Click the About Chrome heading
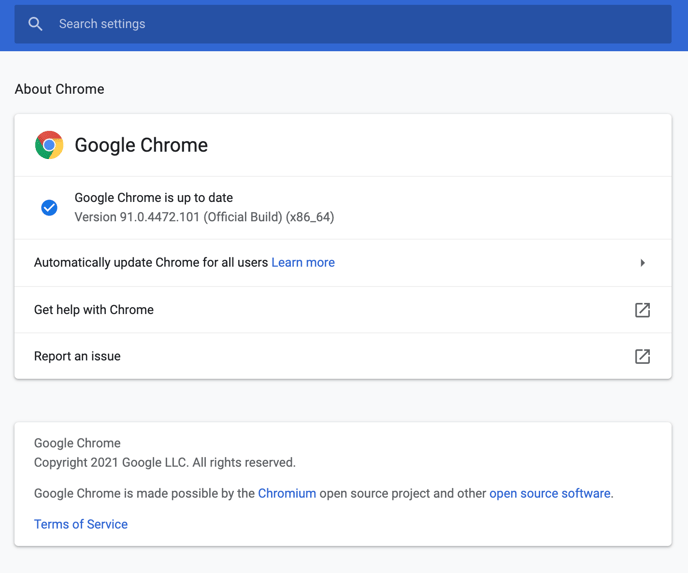This screenshot has height=573, width=688. (60, 89)
